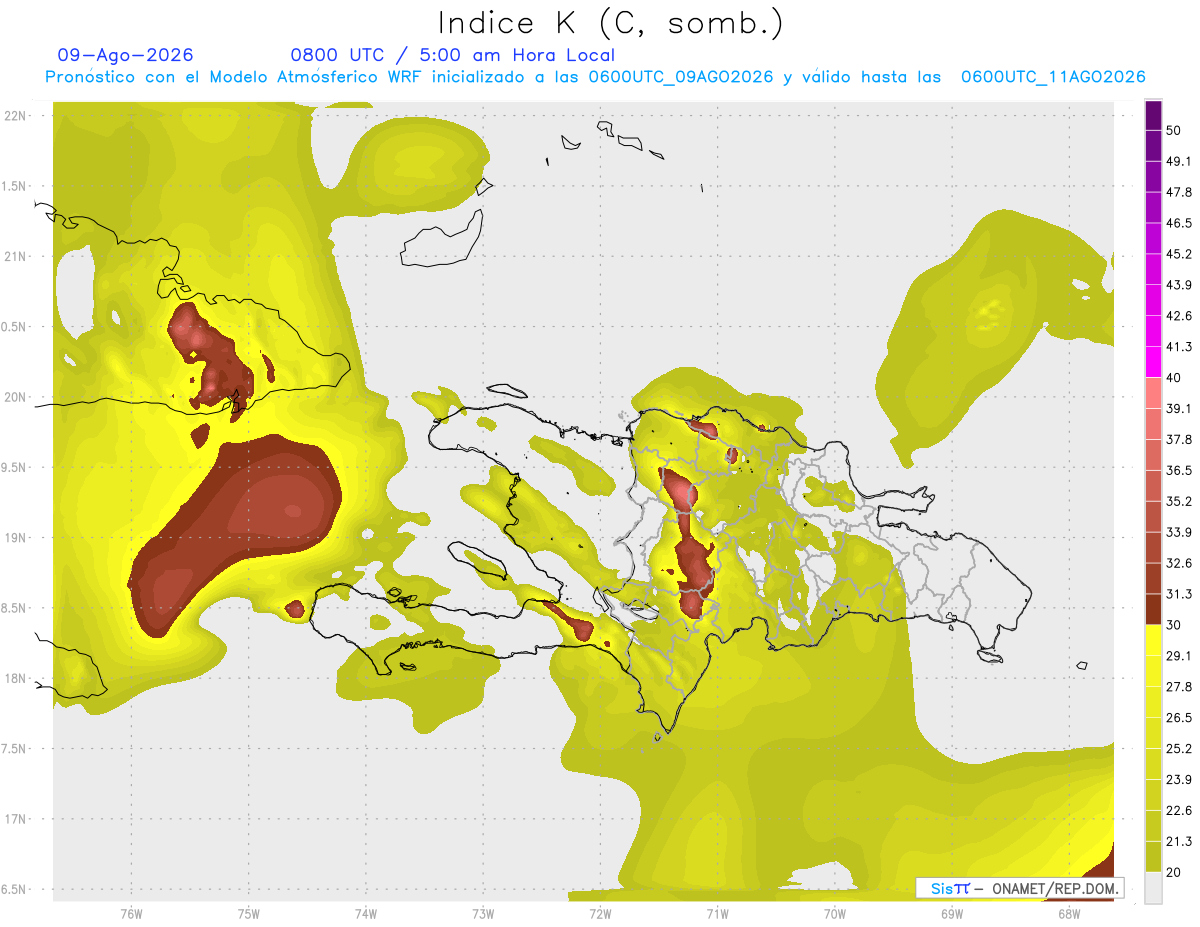
Task: Click the "69W" longitude label
Action: tap(952, 914)
